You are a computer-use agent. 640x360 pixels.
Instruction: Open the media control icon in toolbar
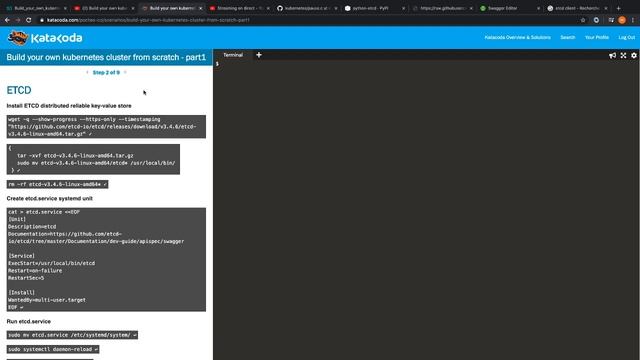coord(611,20)
